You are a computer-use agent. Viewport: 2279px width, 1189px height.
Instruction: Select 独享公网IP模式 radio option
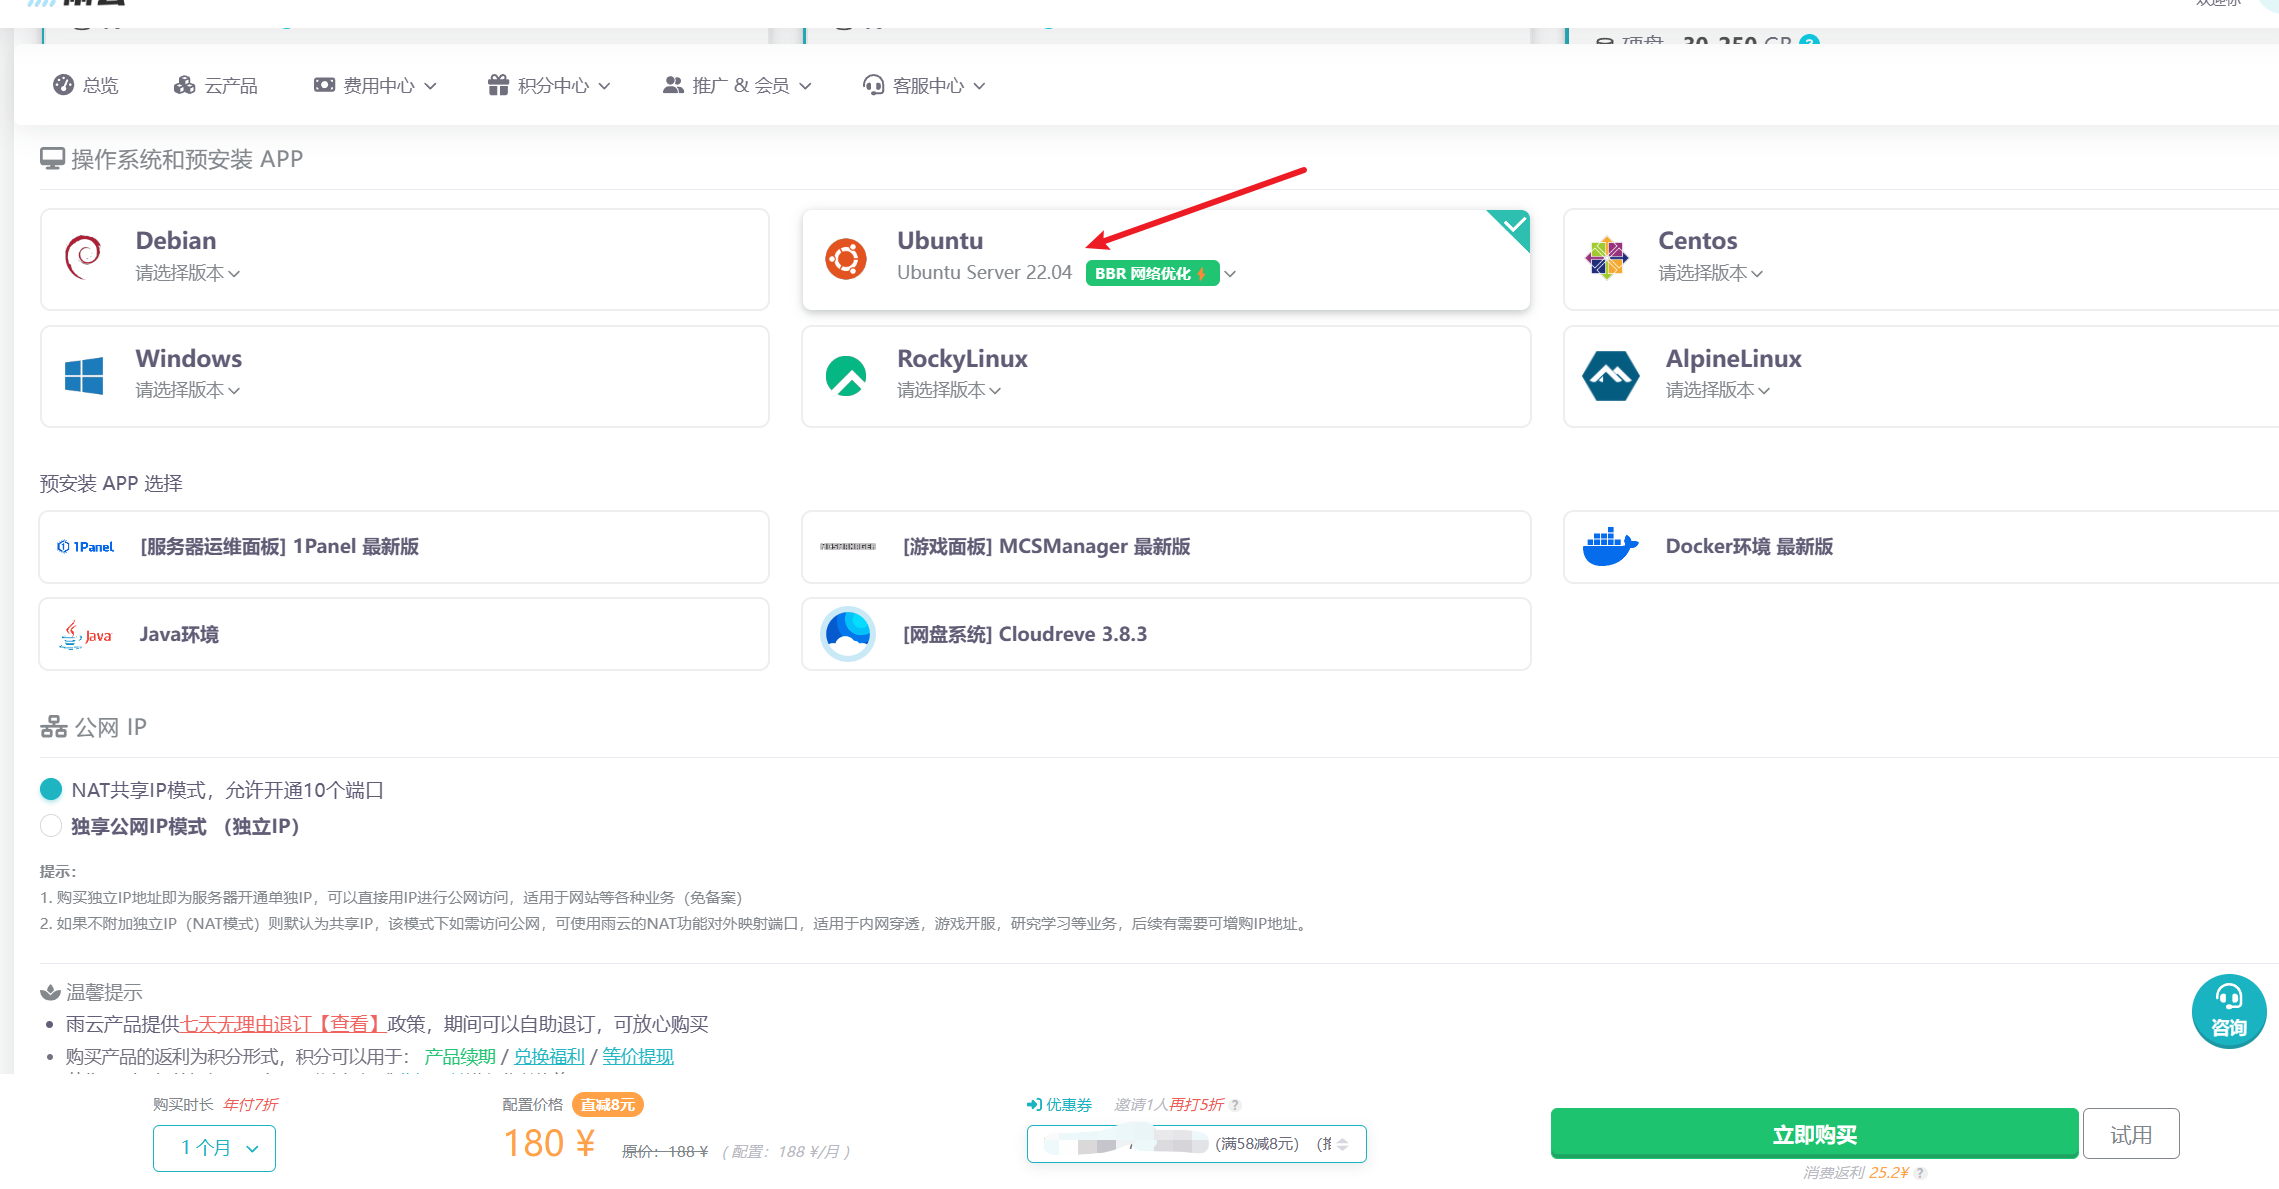click(51, 826)
